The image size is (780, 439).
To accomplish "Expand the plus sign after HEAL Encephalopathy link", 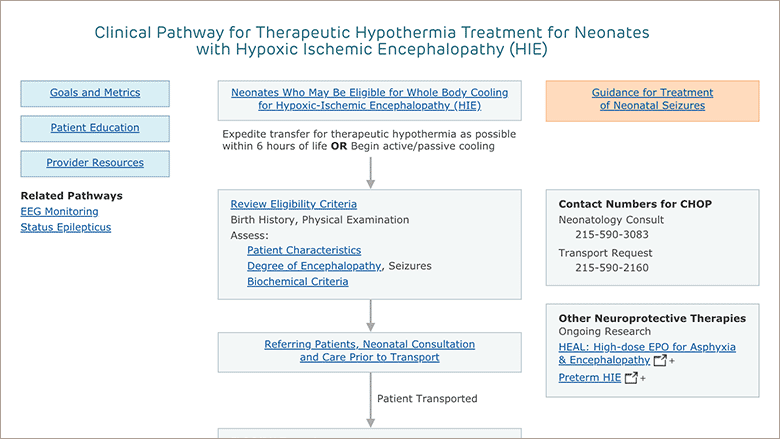I will (672, 361).
